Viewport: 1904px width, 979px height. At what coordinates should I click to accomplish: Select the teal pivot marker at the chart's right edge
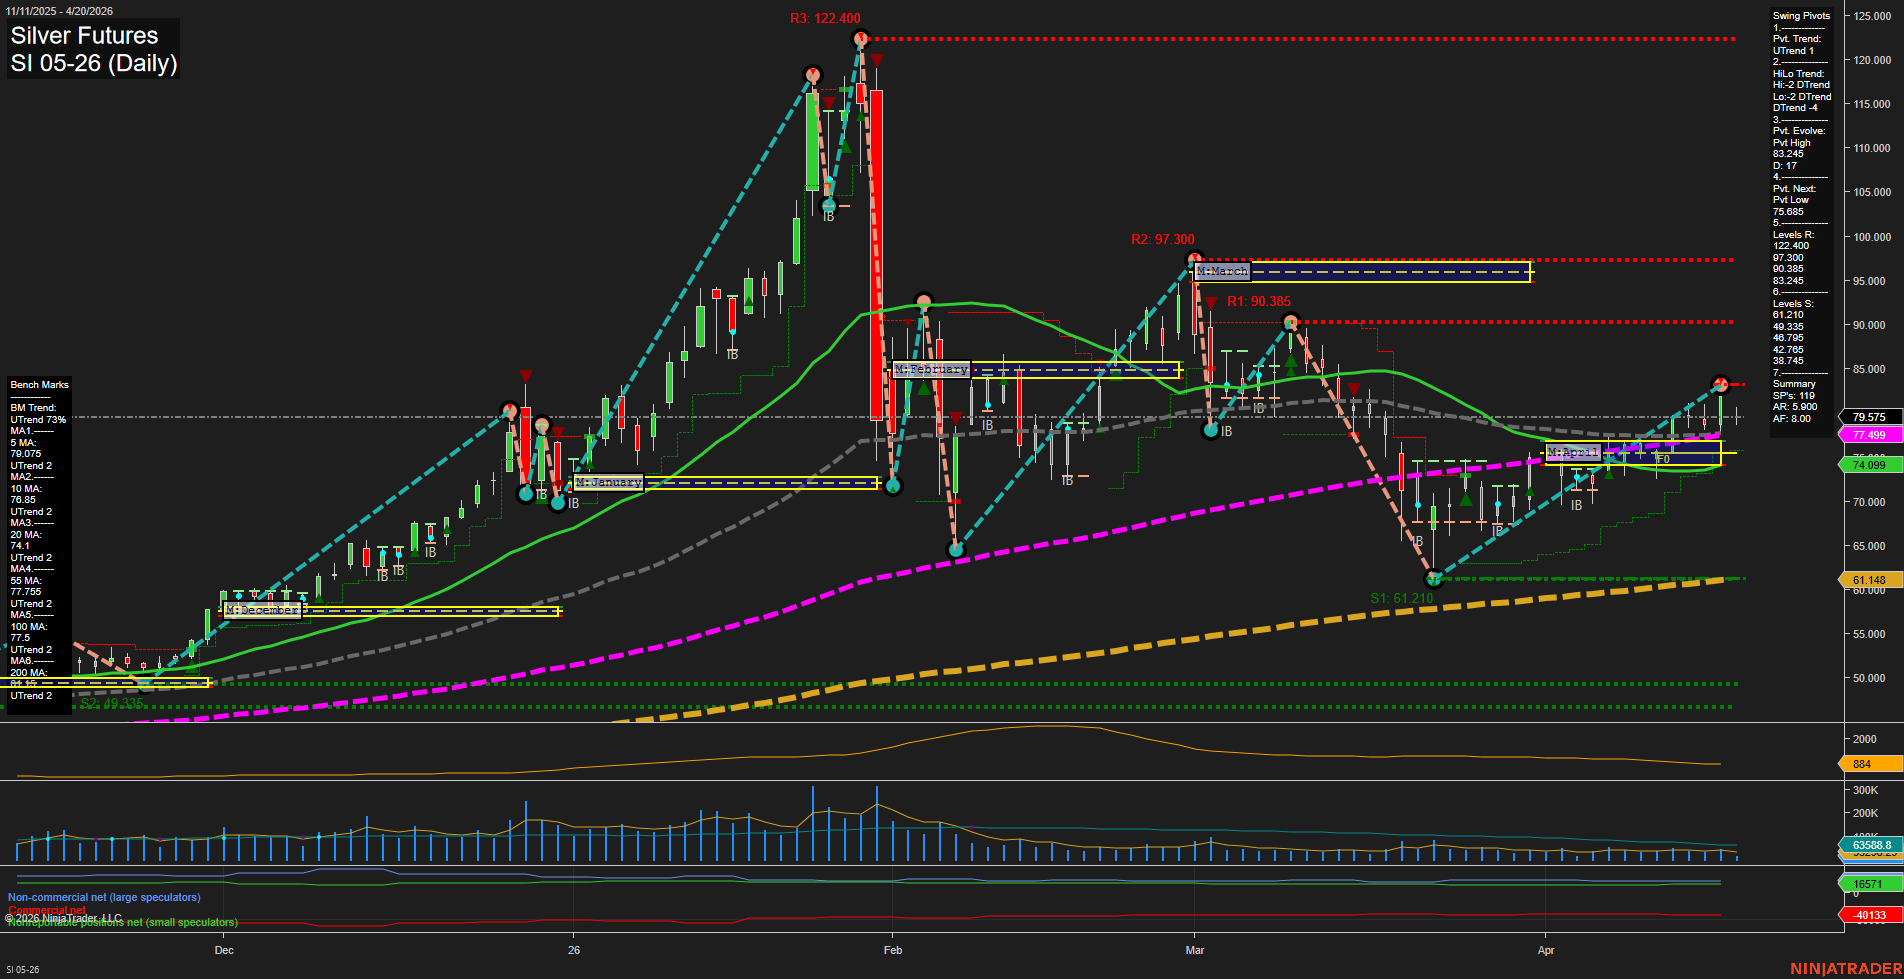(x=1721, y=385)
